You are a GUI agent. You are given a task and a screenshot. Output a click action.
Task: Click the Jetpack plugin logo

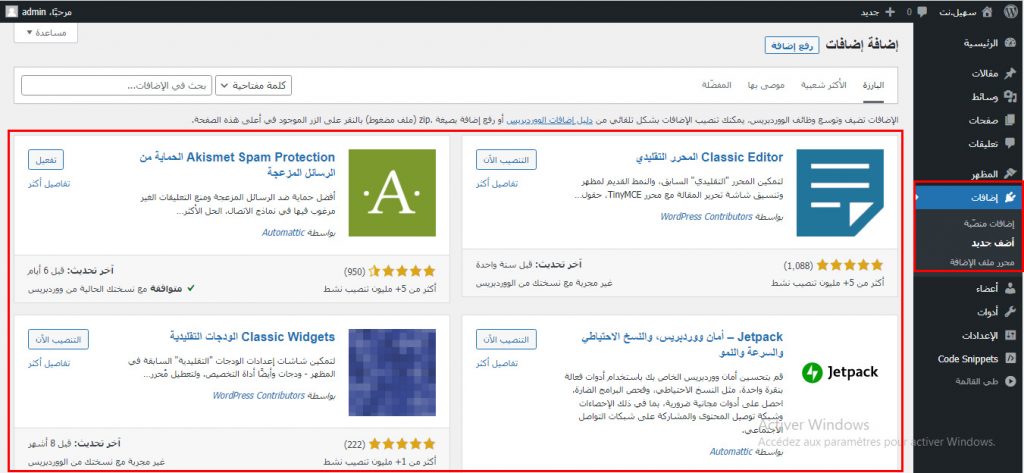(x=839, y=372)
